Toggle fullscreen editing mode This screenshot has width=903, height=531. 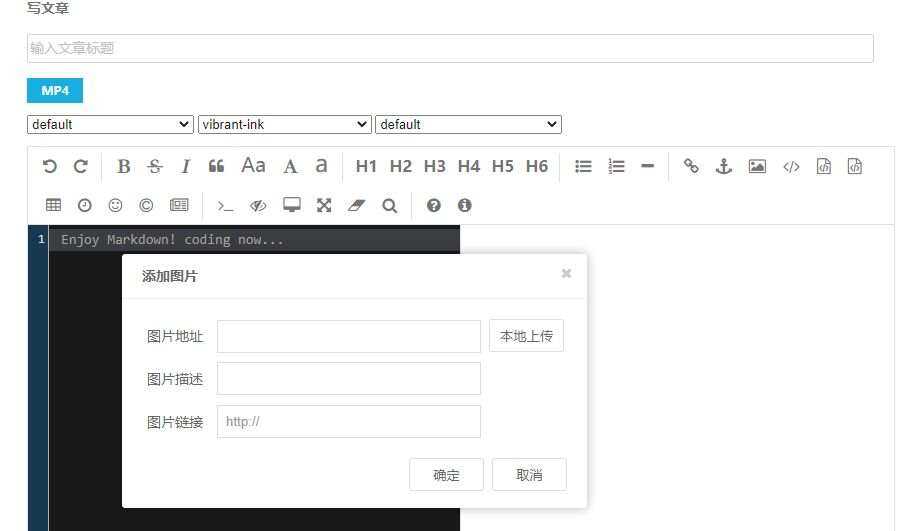[324, 205]
